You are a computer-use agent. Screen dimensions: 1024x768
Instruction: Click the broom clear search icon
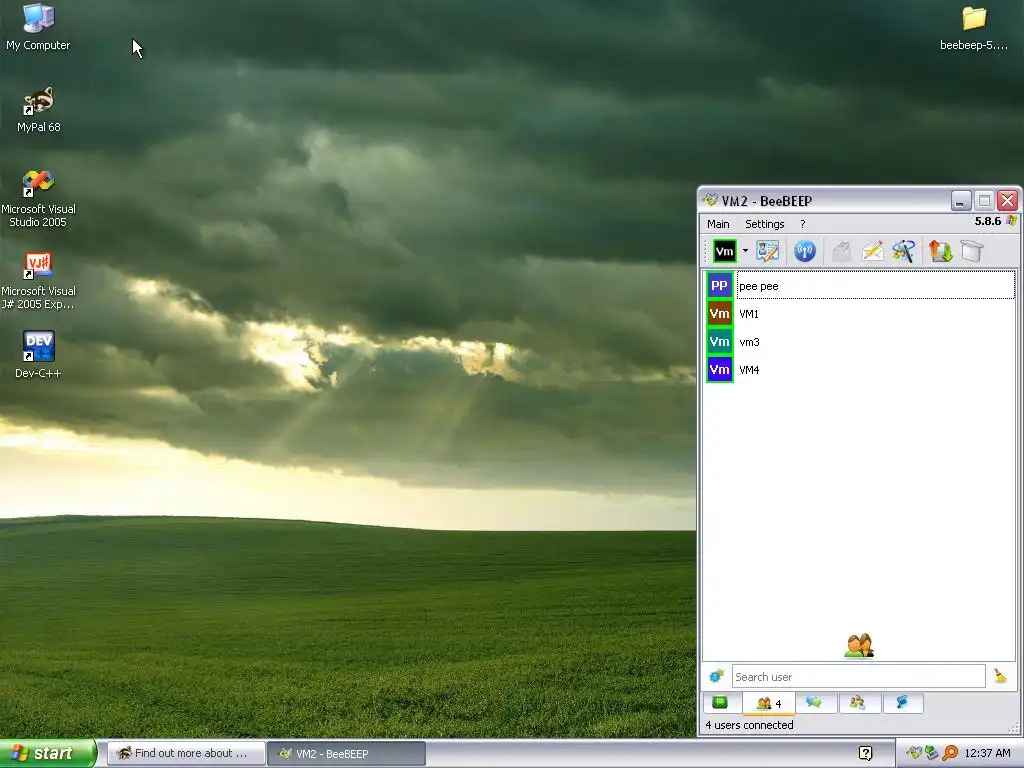(1000, 677)
